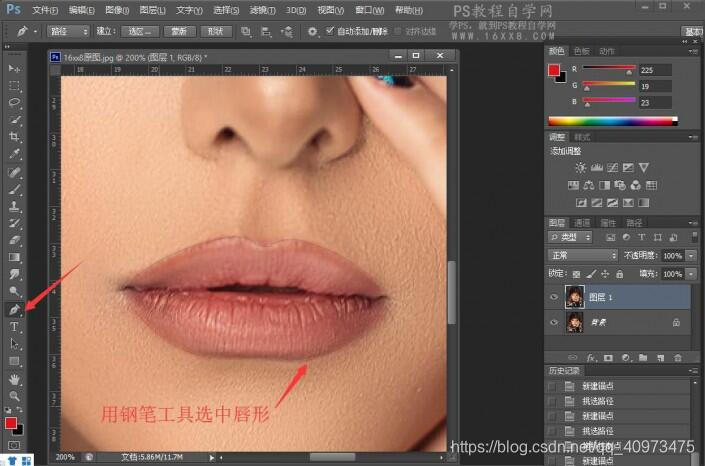Click the 选区… button

(140, 31)
